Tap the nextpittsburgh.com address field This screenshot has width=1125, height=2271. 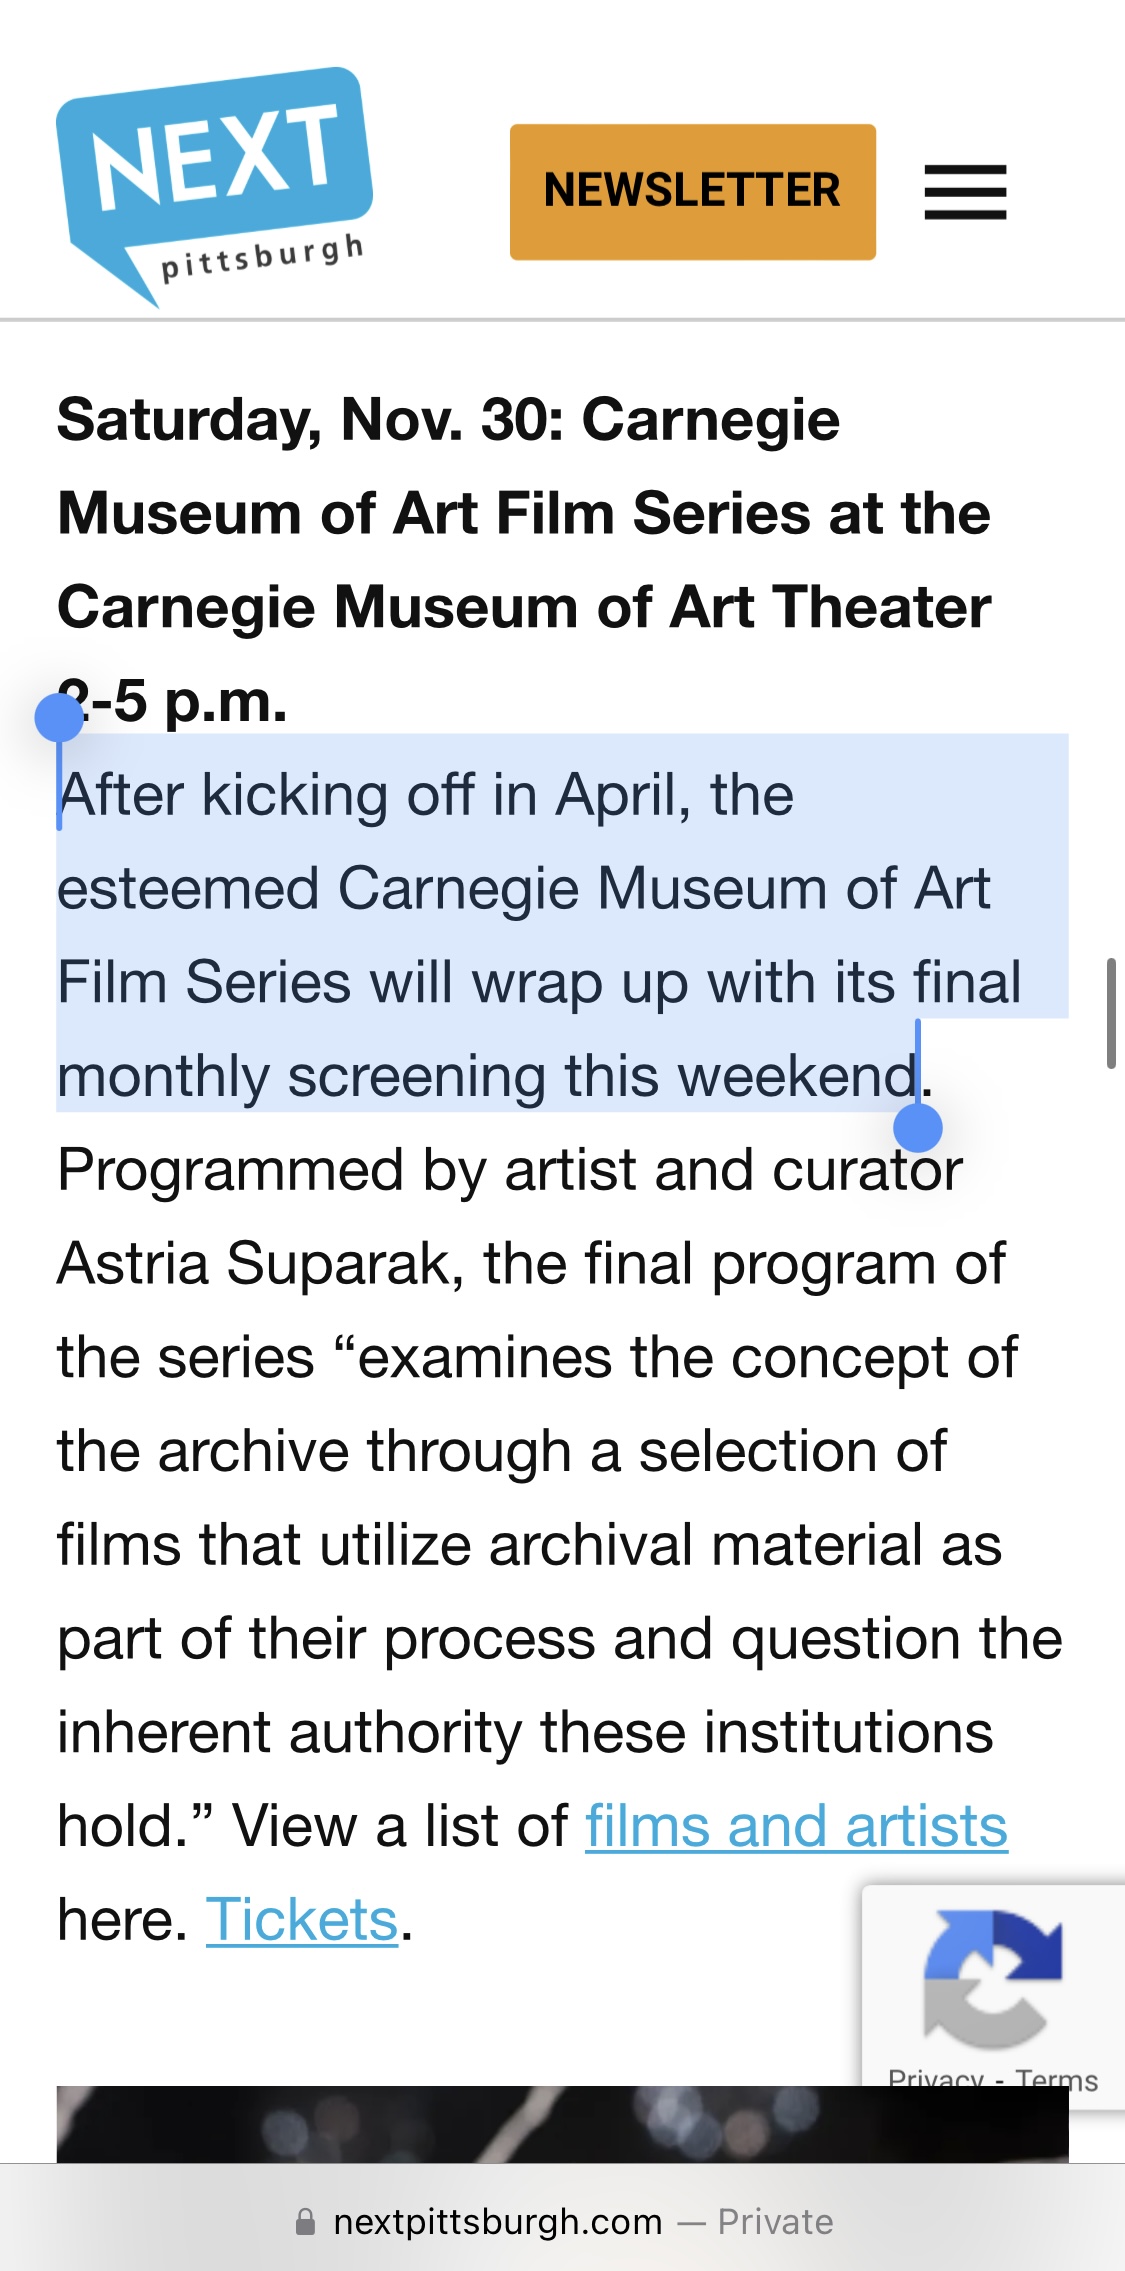tap(498, 2222)
